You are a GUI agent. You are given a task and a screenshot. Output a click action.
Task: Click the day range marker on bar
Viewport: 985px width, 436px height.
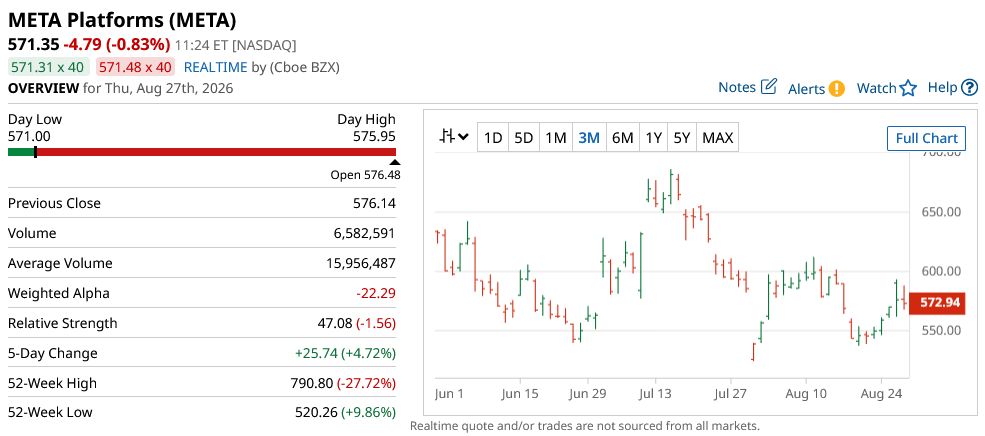click(35, 151)
